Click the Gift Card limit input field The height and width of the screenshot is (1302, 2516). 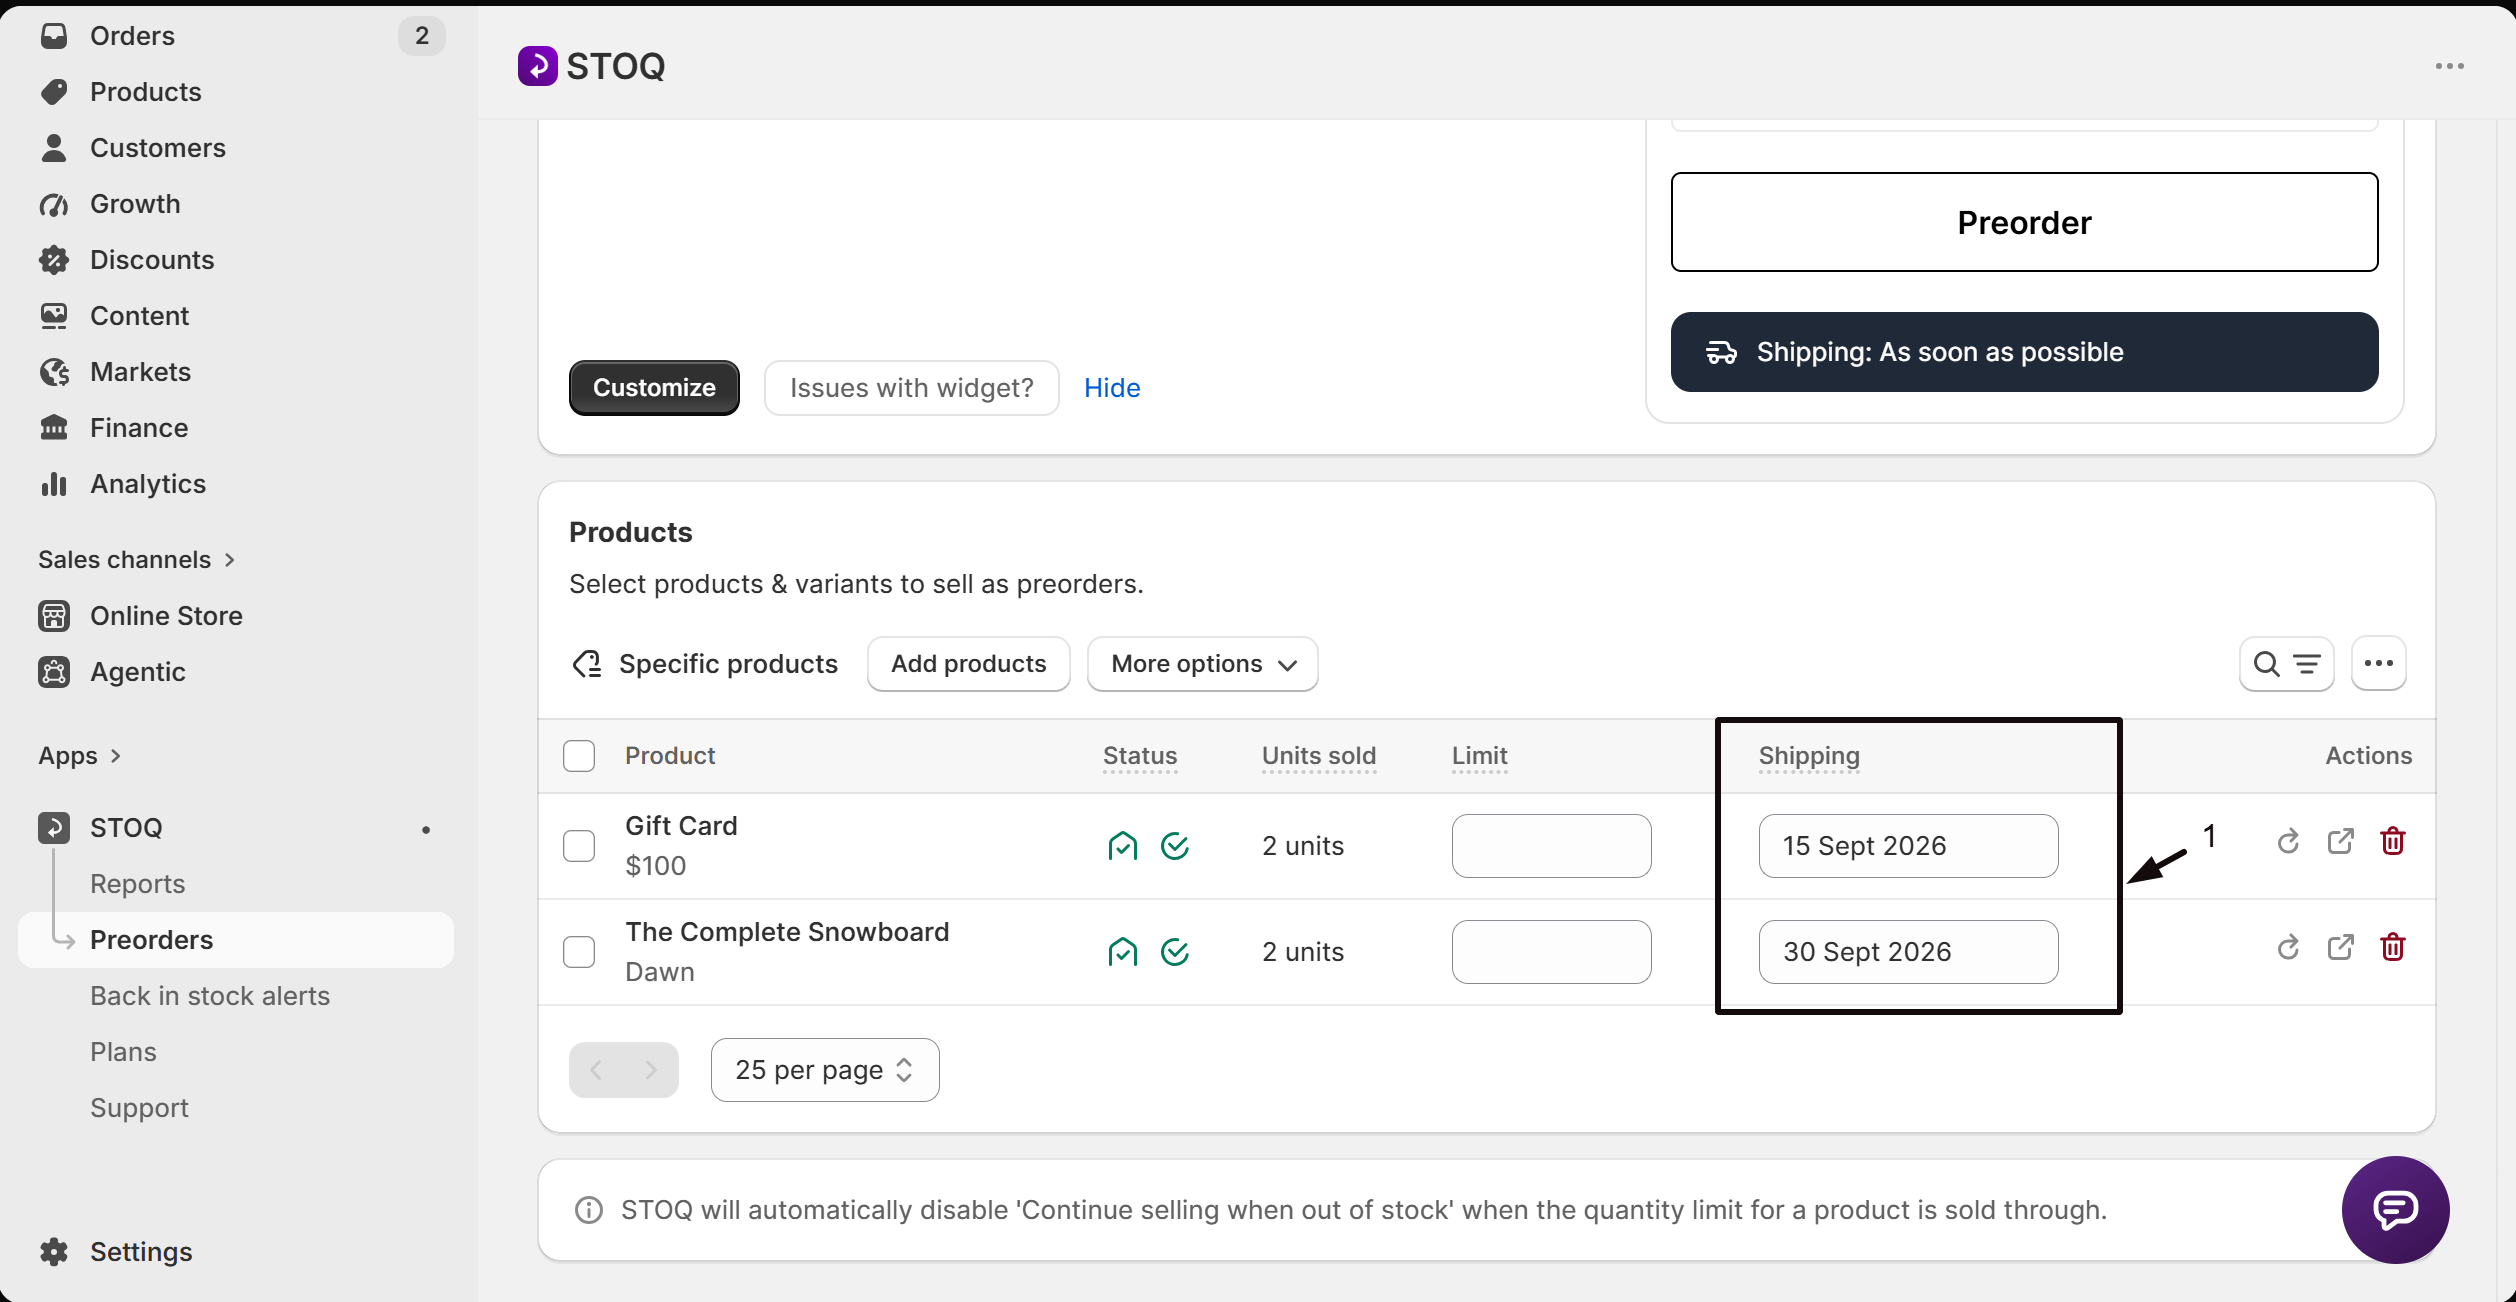1551,846
